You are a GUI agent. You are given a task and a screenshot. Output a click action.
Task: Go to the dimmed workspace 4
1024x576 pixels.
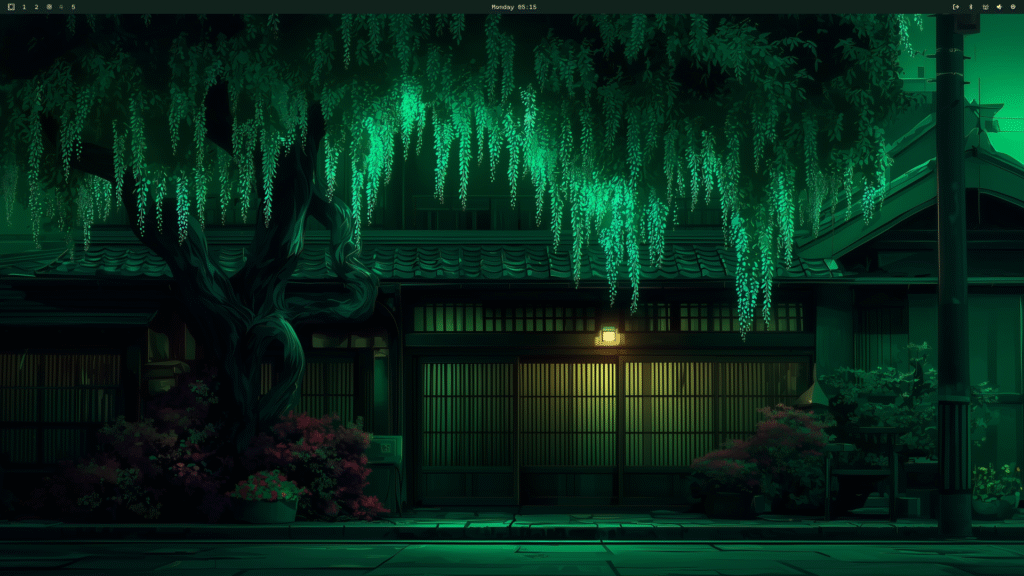click(61, 7)
